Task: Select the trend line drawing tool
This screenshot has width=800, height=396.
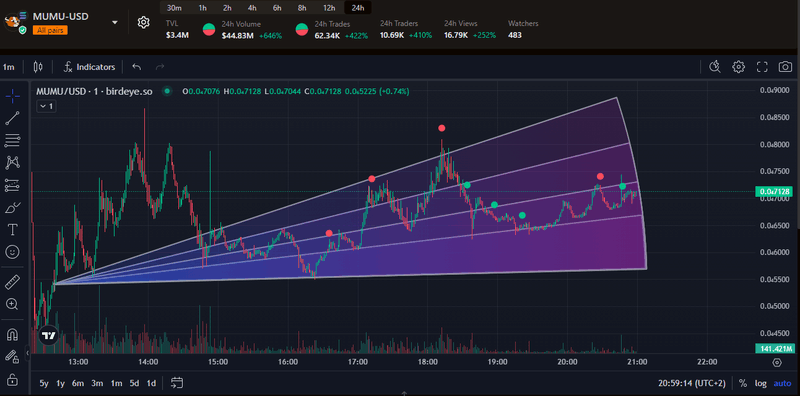Action: point(12,118)
